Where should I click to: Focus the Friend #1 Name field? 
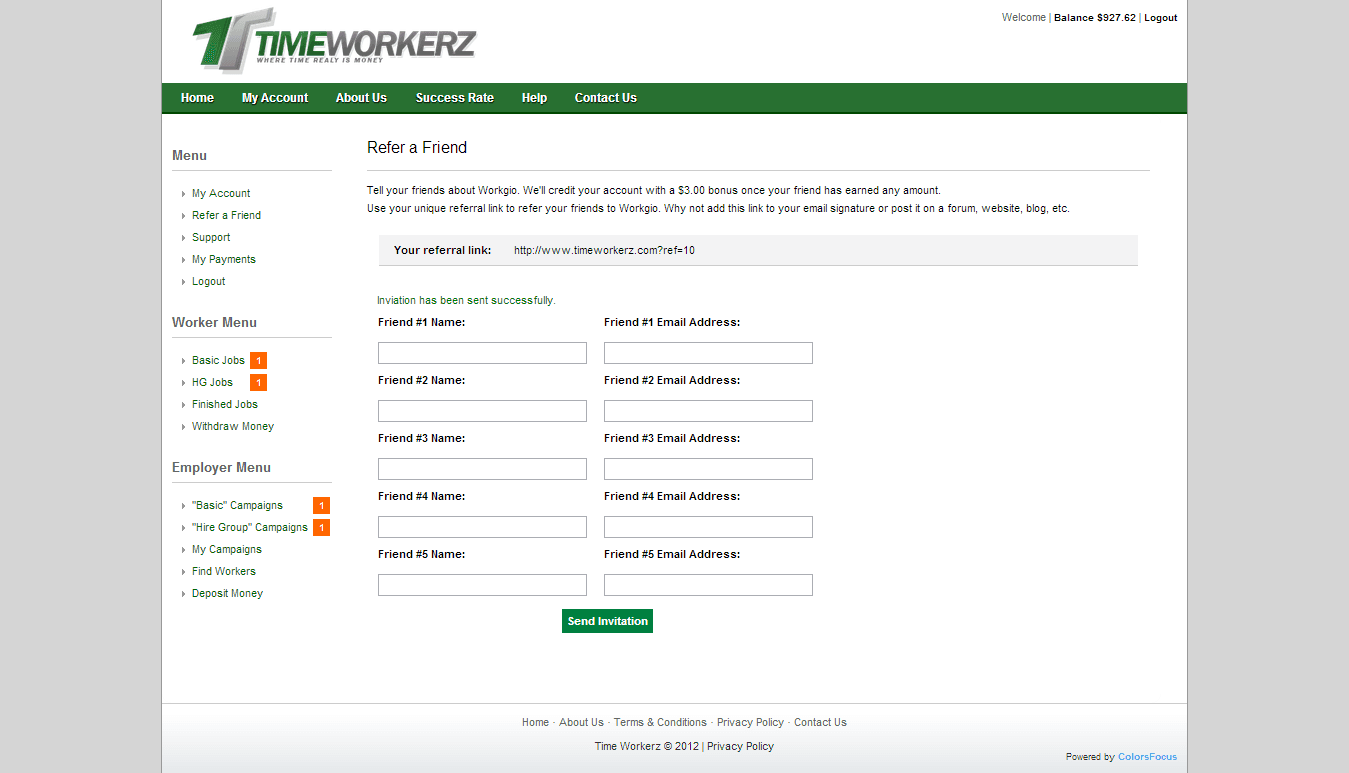tap(482, 353)
